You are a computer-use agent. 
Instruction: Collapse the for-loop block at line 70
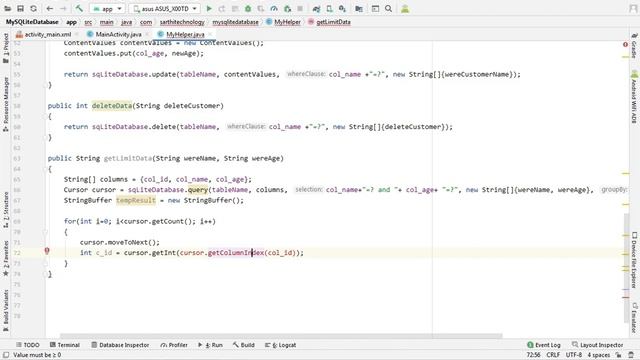coord(46,232)
